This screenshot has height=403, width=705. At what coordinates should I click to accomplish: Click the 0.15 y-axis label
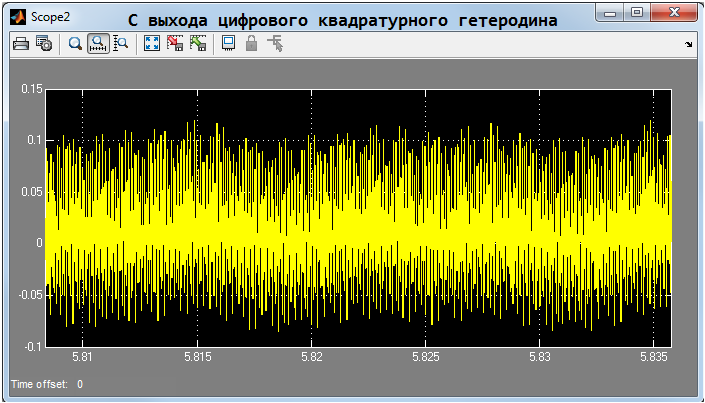32,89
